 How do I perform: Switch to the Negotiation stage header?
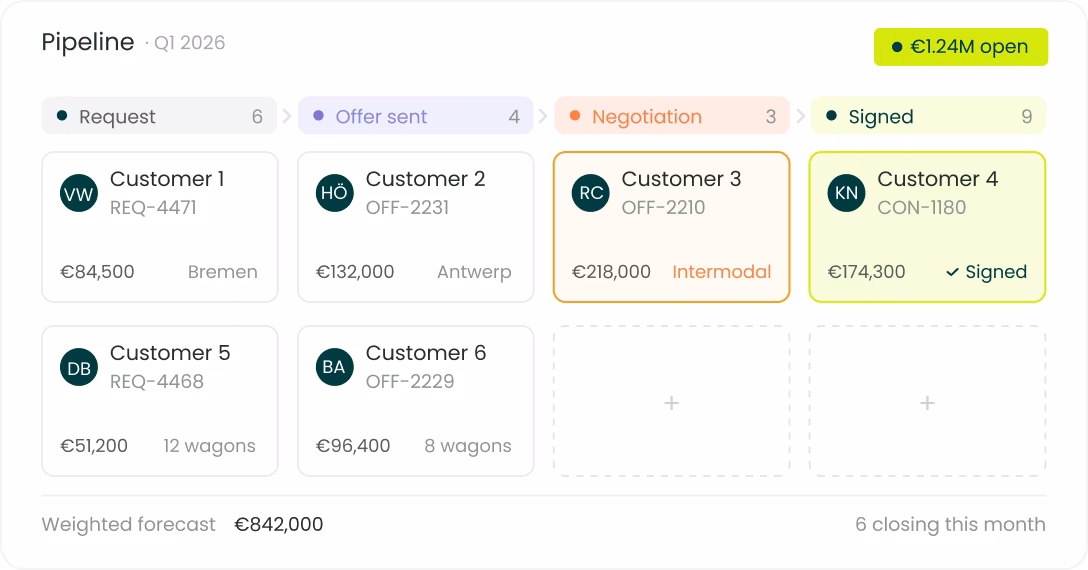click(x=672, y=116)
